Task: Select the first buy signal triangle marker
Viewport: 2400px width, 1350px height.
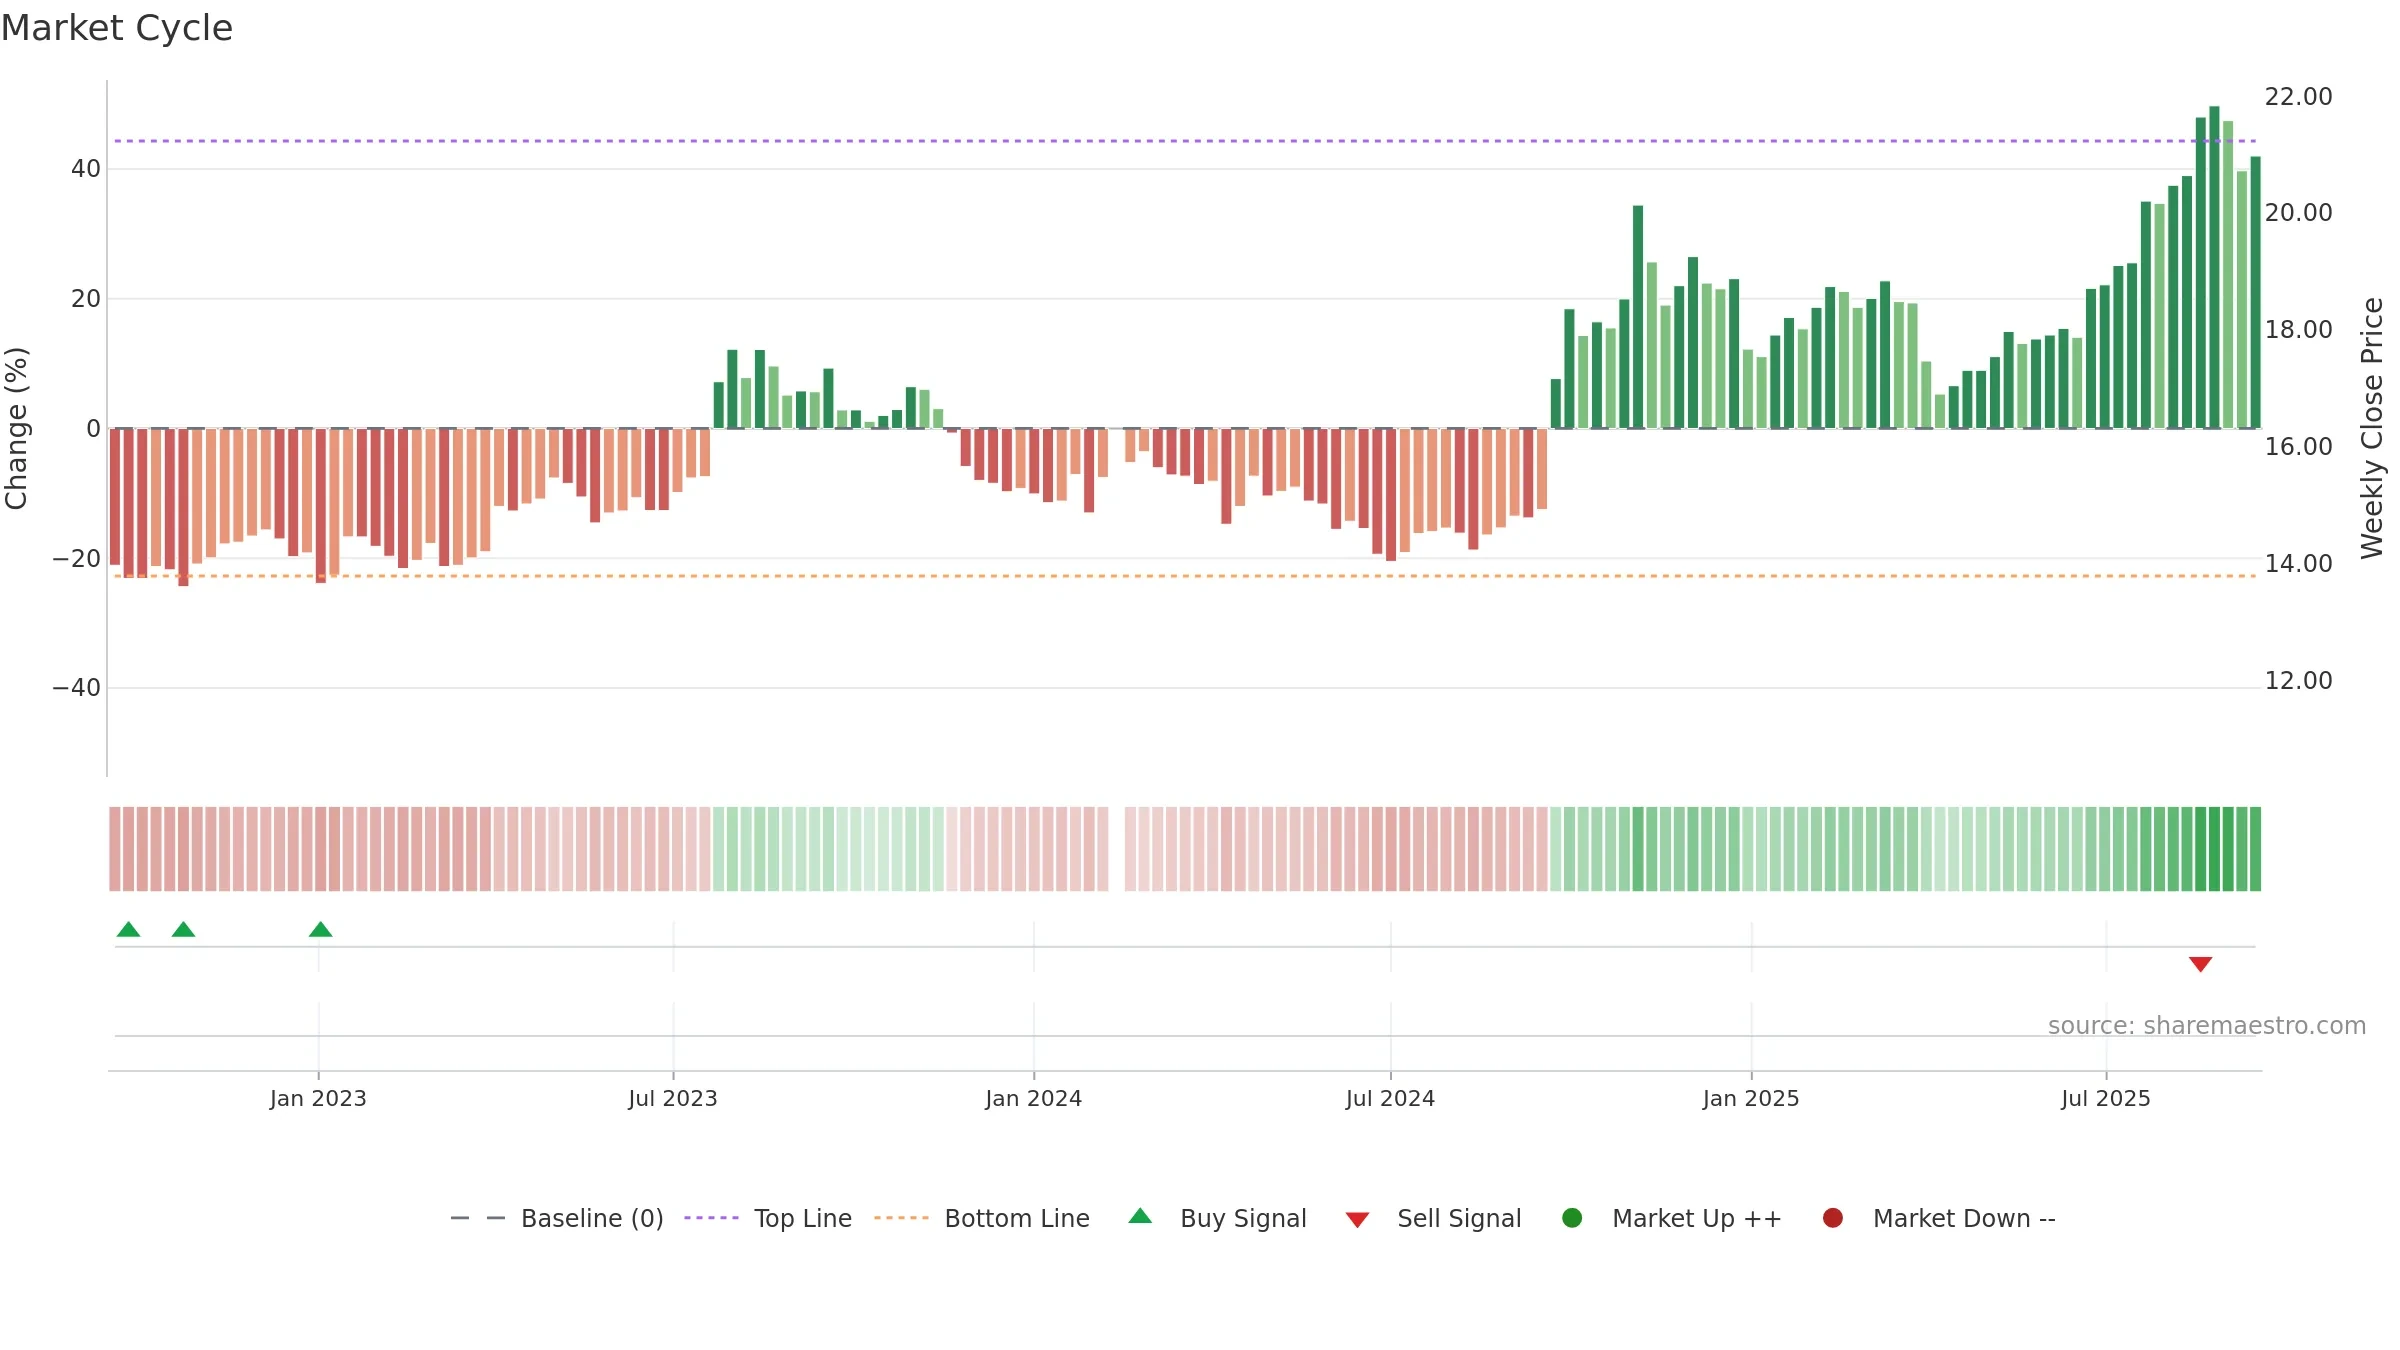Action: click(128, 930)
